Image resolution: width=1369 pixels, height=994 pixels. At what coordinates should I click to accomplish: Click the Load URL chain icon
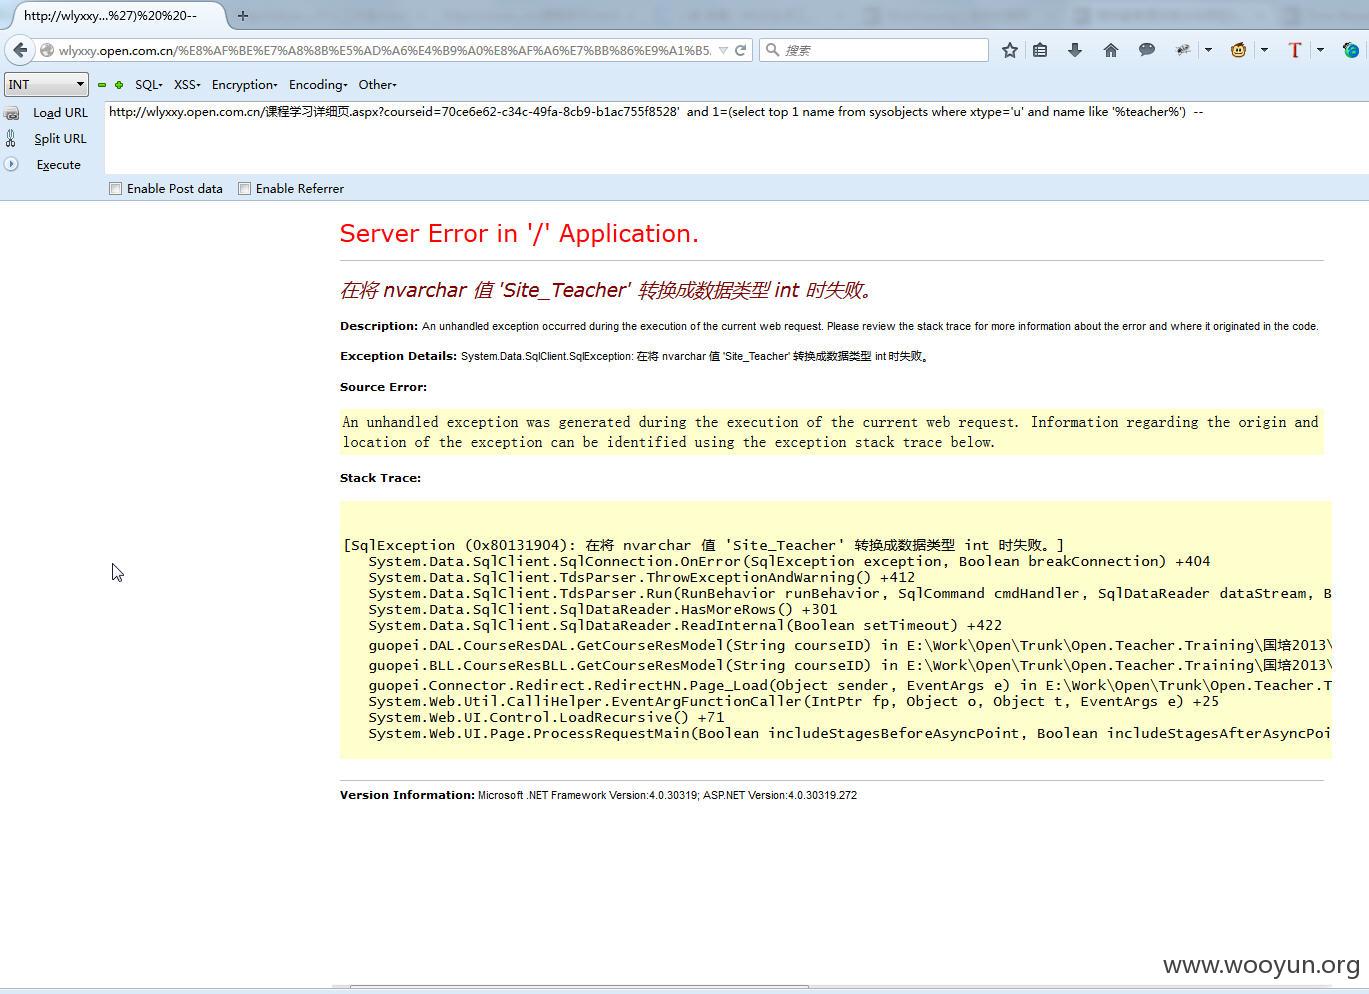12,113
